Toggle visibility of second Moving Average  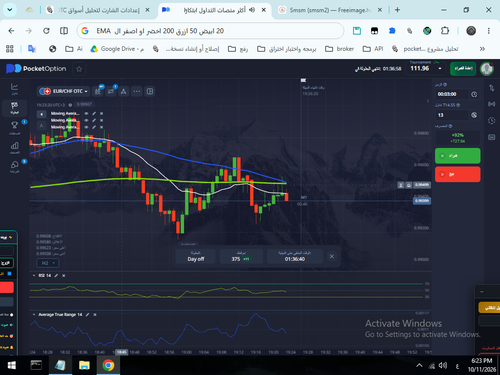pos(86,120)
